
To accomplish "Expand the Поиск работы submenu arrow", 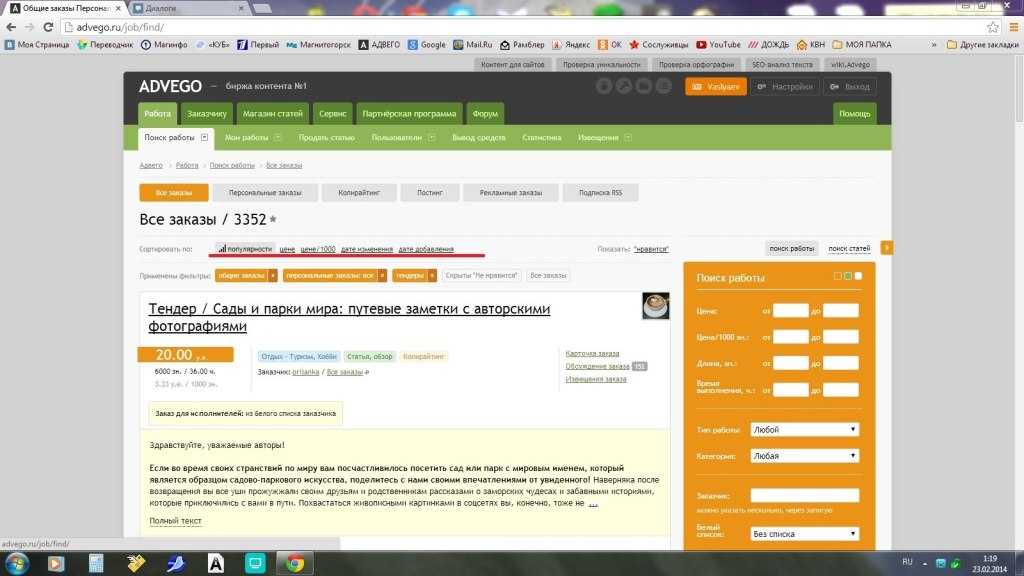I will (x=204, y=137).
